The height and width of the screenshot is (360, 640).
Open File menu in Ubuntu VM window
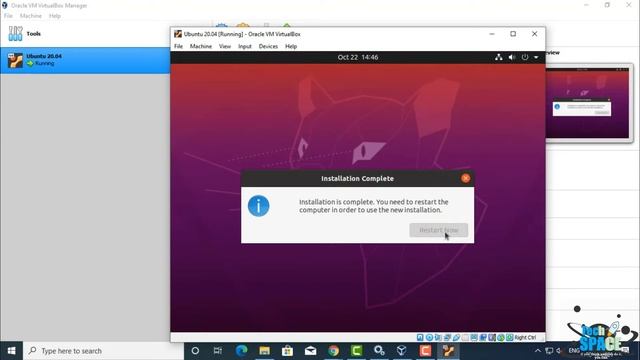pyautogui.click(x=178, y=46)
